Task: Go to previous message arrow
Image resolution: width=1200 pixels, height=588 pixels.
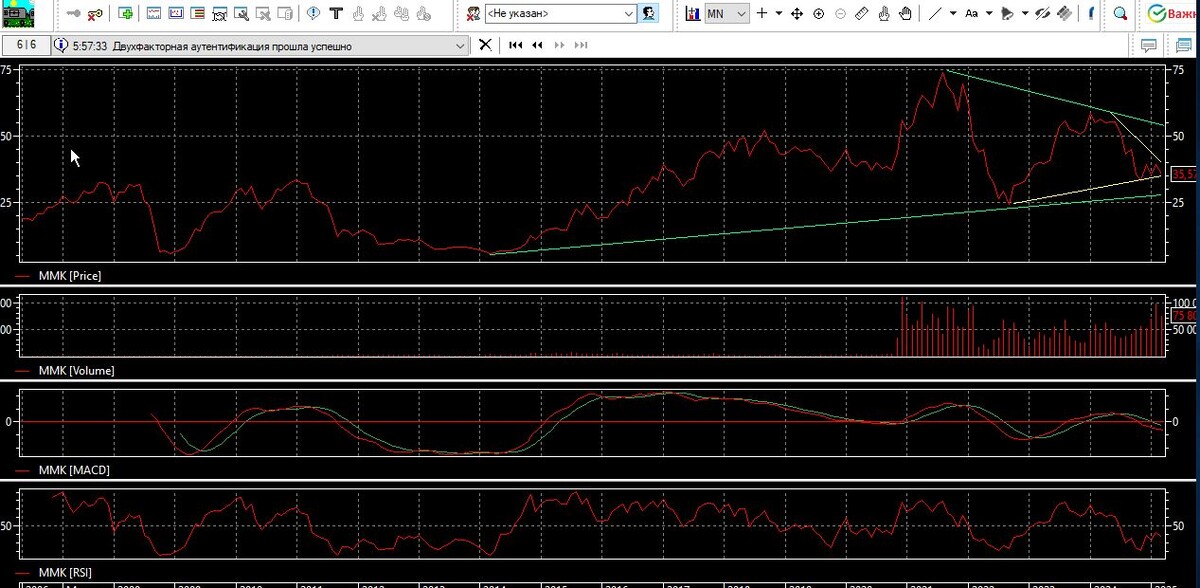Action: (537, 46)
